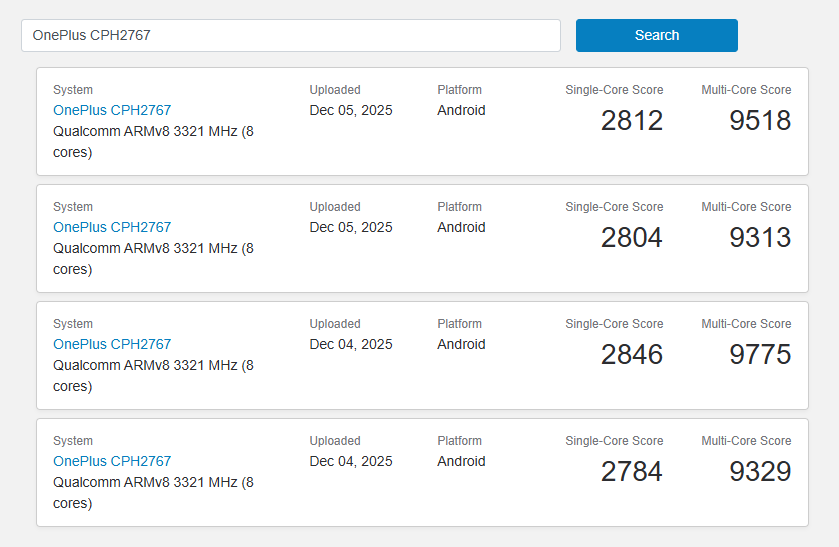Open OnePlus CPH2767 link with 2846 single-core score
This screenshot has height=547, width=839.
pyautogui.click(x=112, y=344)
